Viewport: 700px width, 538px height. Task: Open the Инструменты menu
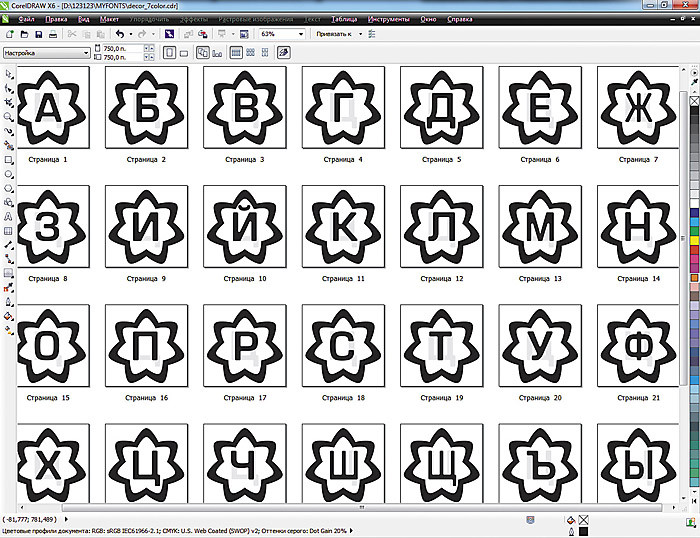pyautogui.click(x=389, y=19)
